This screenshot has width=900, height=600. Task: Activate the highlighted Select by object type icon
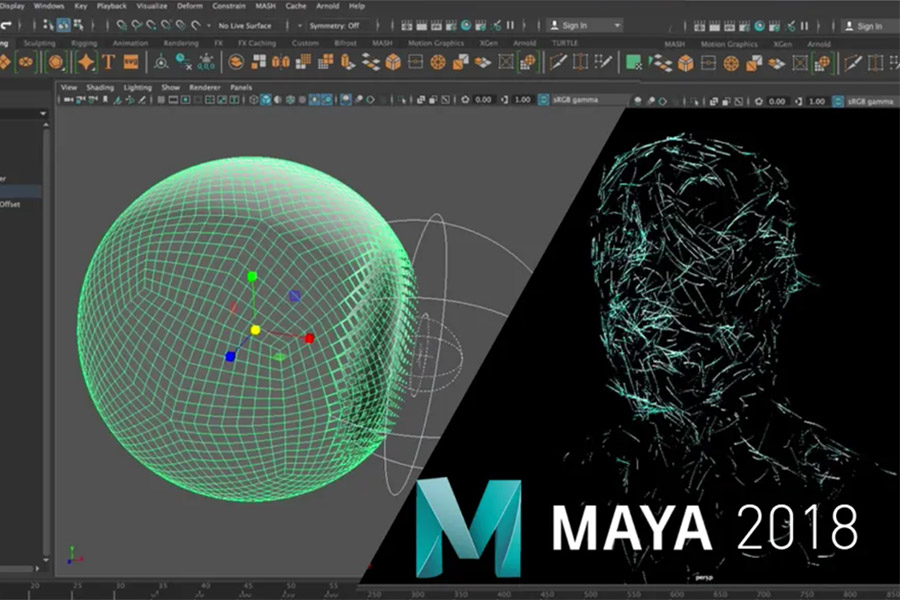63,25
